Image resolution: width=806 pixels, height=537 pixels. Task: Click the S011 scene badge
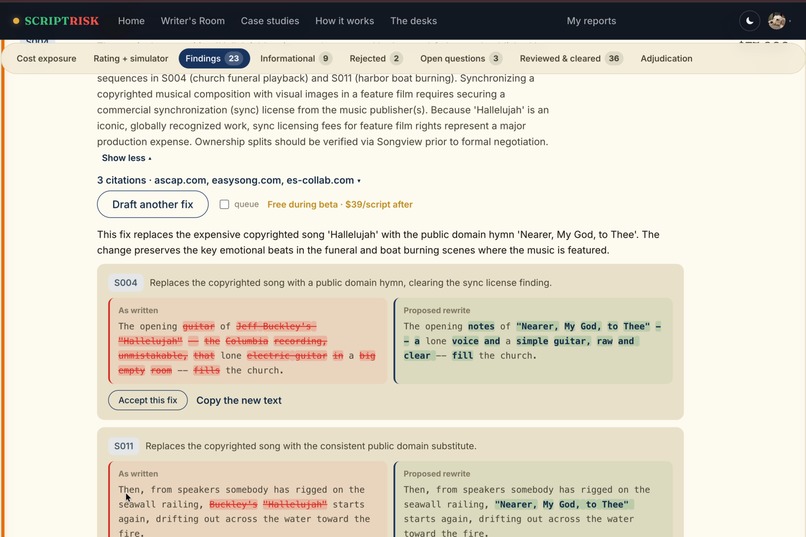pyautogui.click(x=123, y=446)
